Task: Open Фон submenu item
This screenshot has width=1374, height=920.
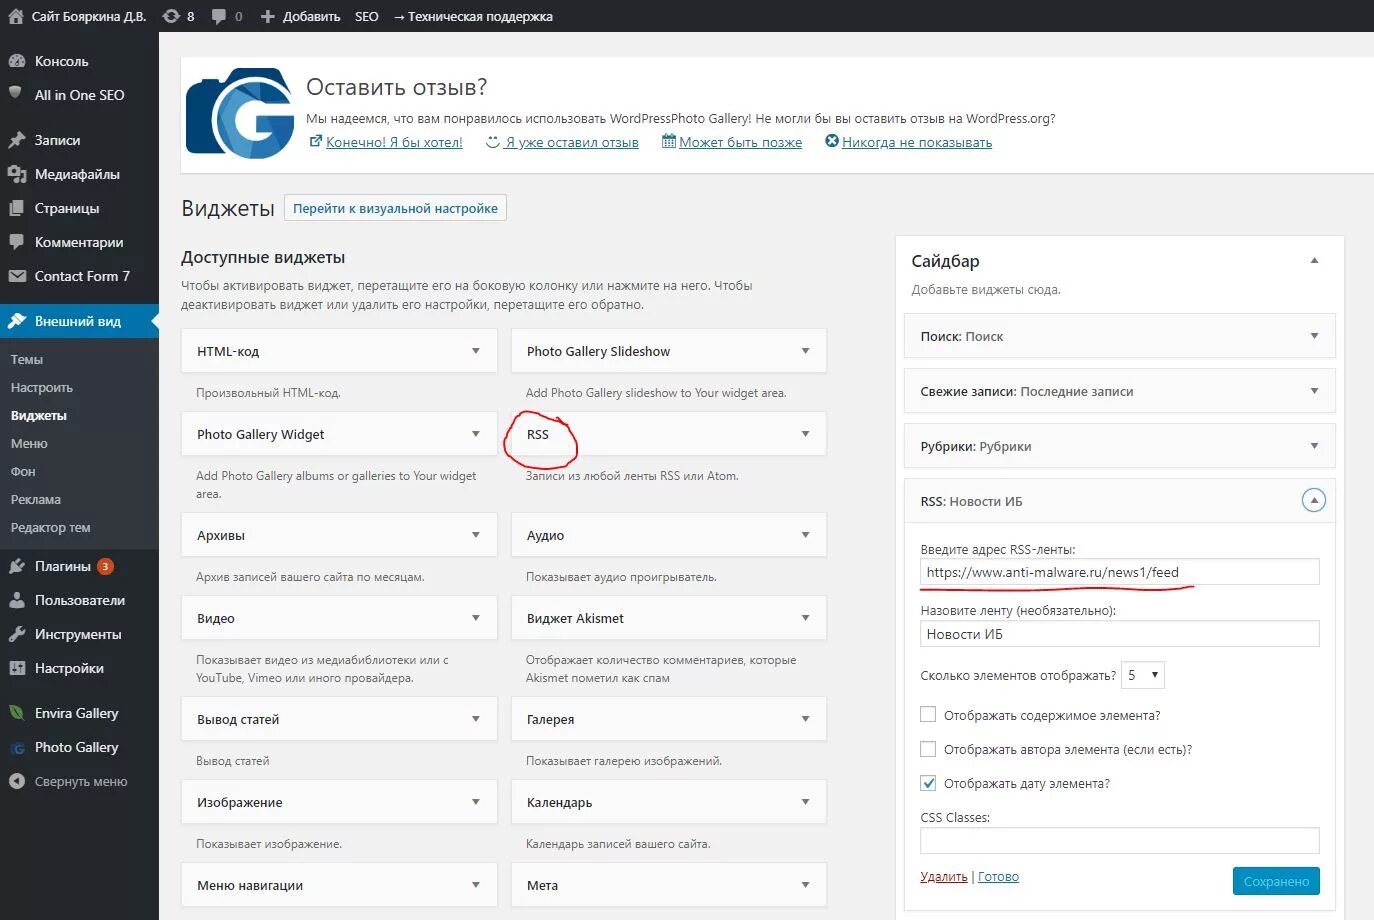Action: pyautogui.click(x=23, y=471)
